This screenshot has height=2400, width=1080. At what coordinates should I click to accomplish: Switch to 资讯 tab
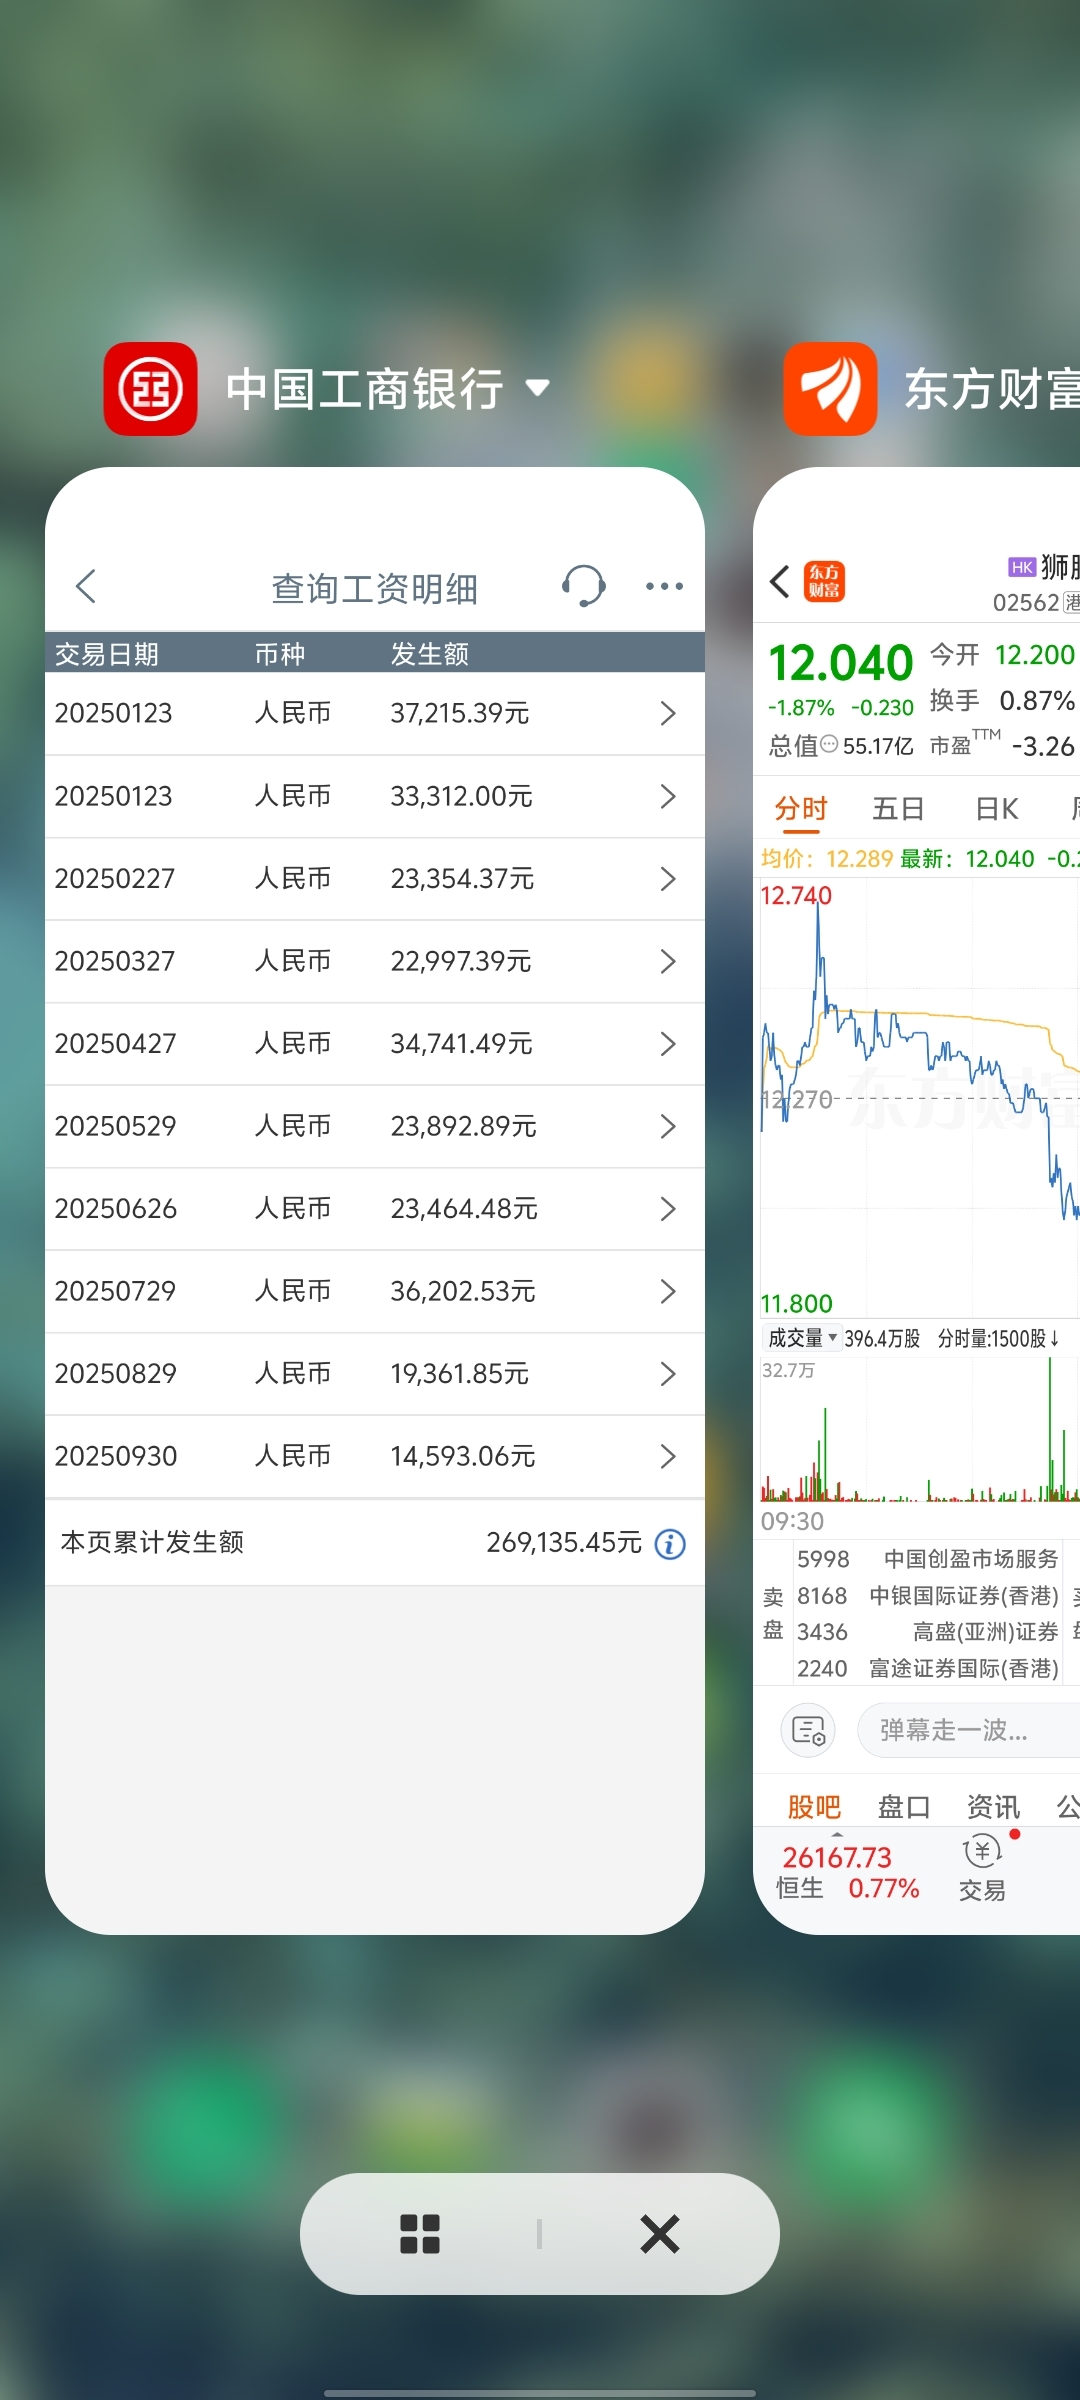pyautogui.click(x=993, y=1807)
